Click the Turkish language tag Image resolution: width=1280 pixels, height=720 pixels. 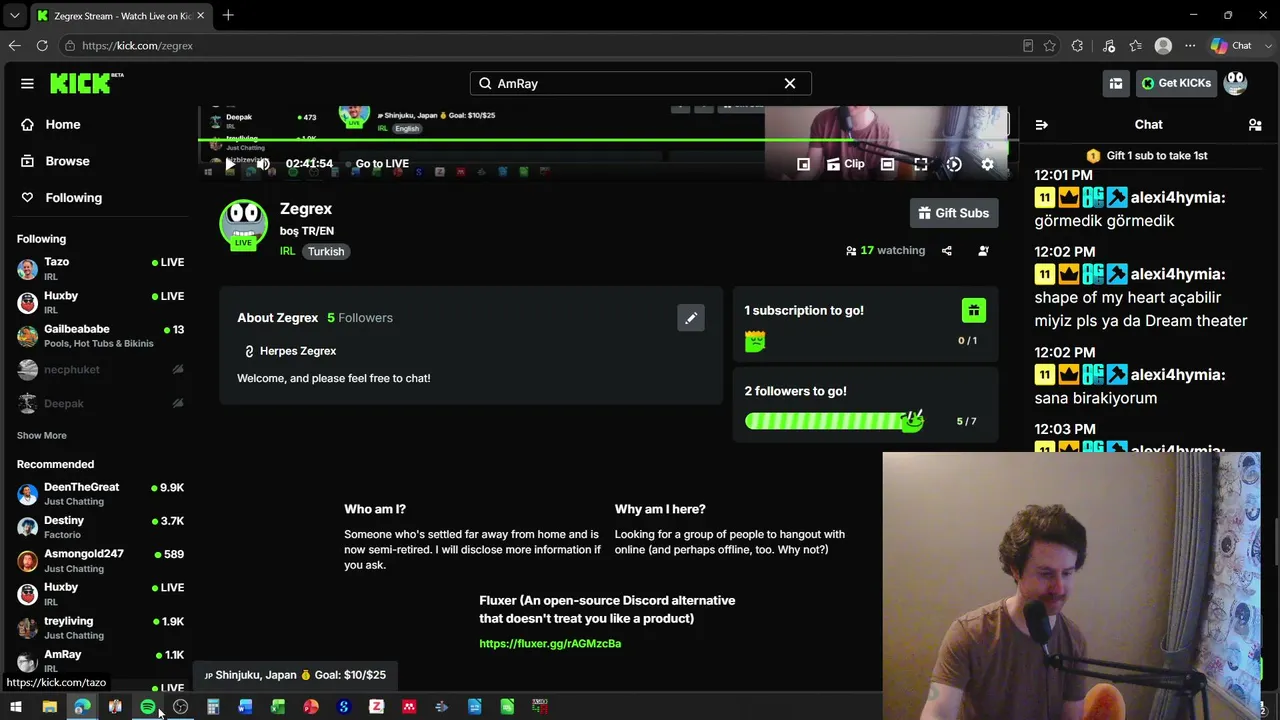click(326, 251)
